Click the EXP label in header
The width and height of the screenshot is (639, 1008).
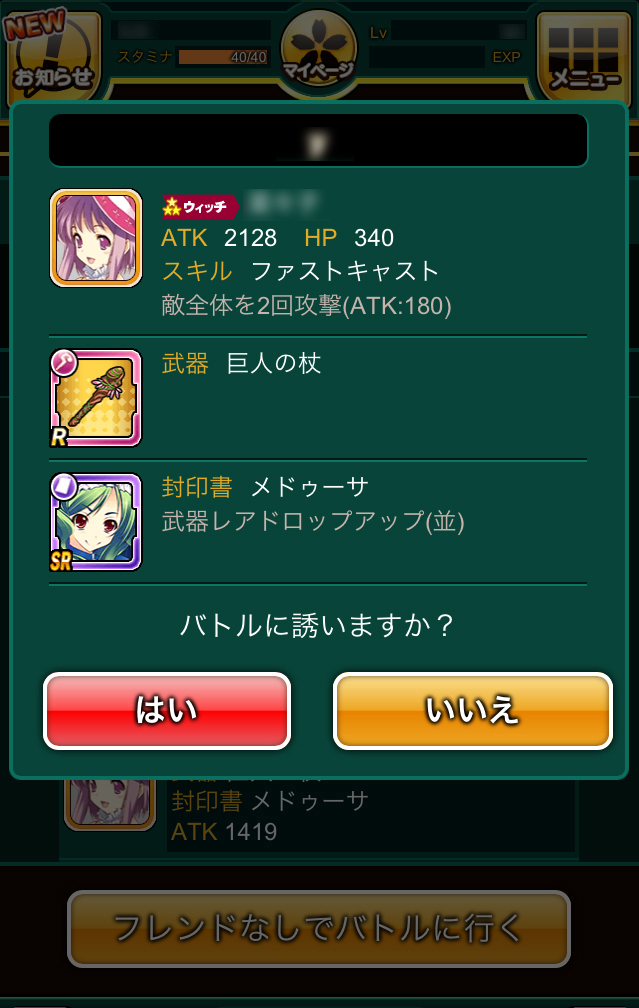click(x=507, y=57)
